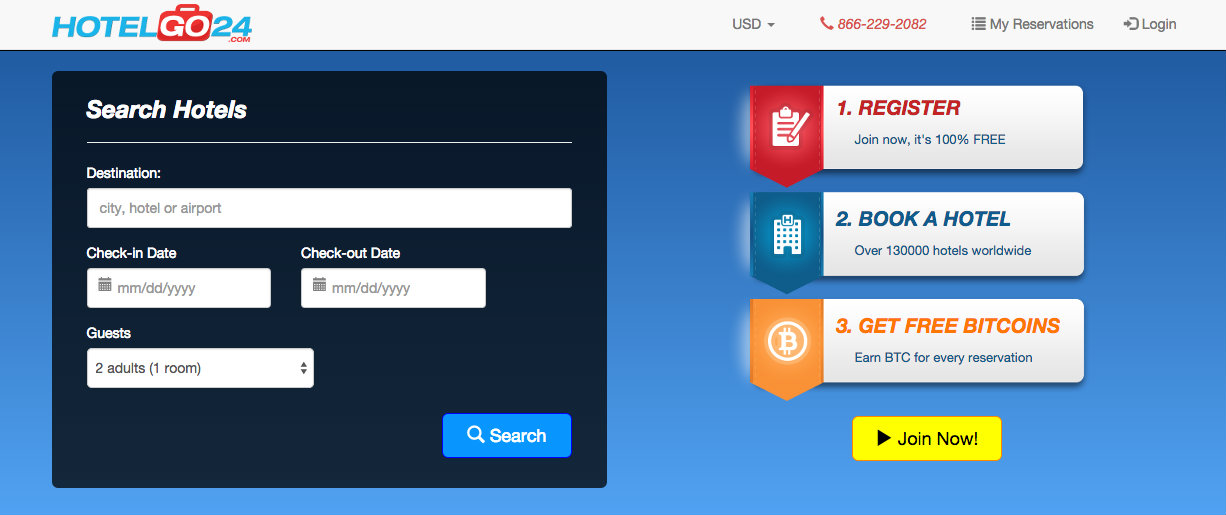This screenshot has height=515, width=1226.
Task: Focus the Destination input field
Action: pyautogui.click(x=329, y=208)
